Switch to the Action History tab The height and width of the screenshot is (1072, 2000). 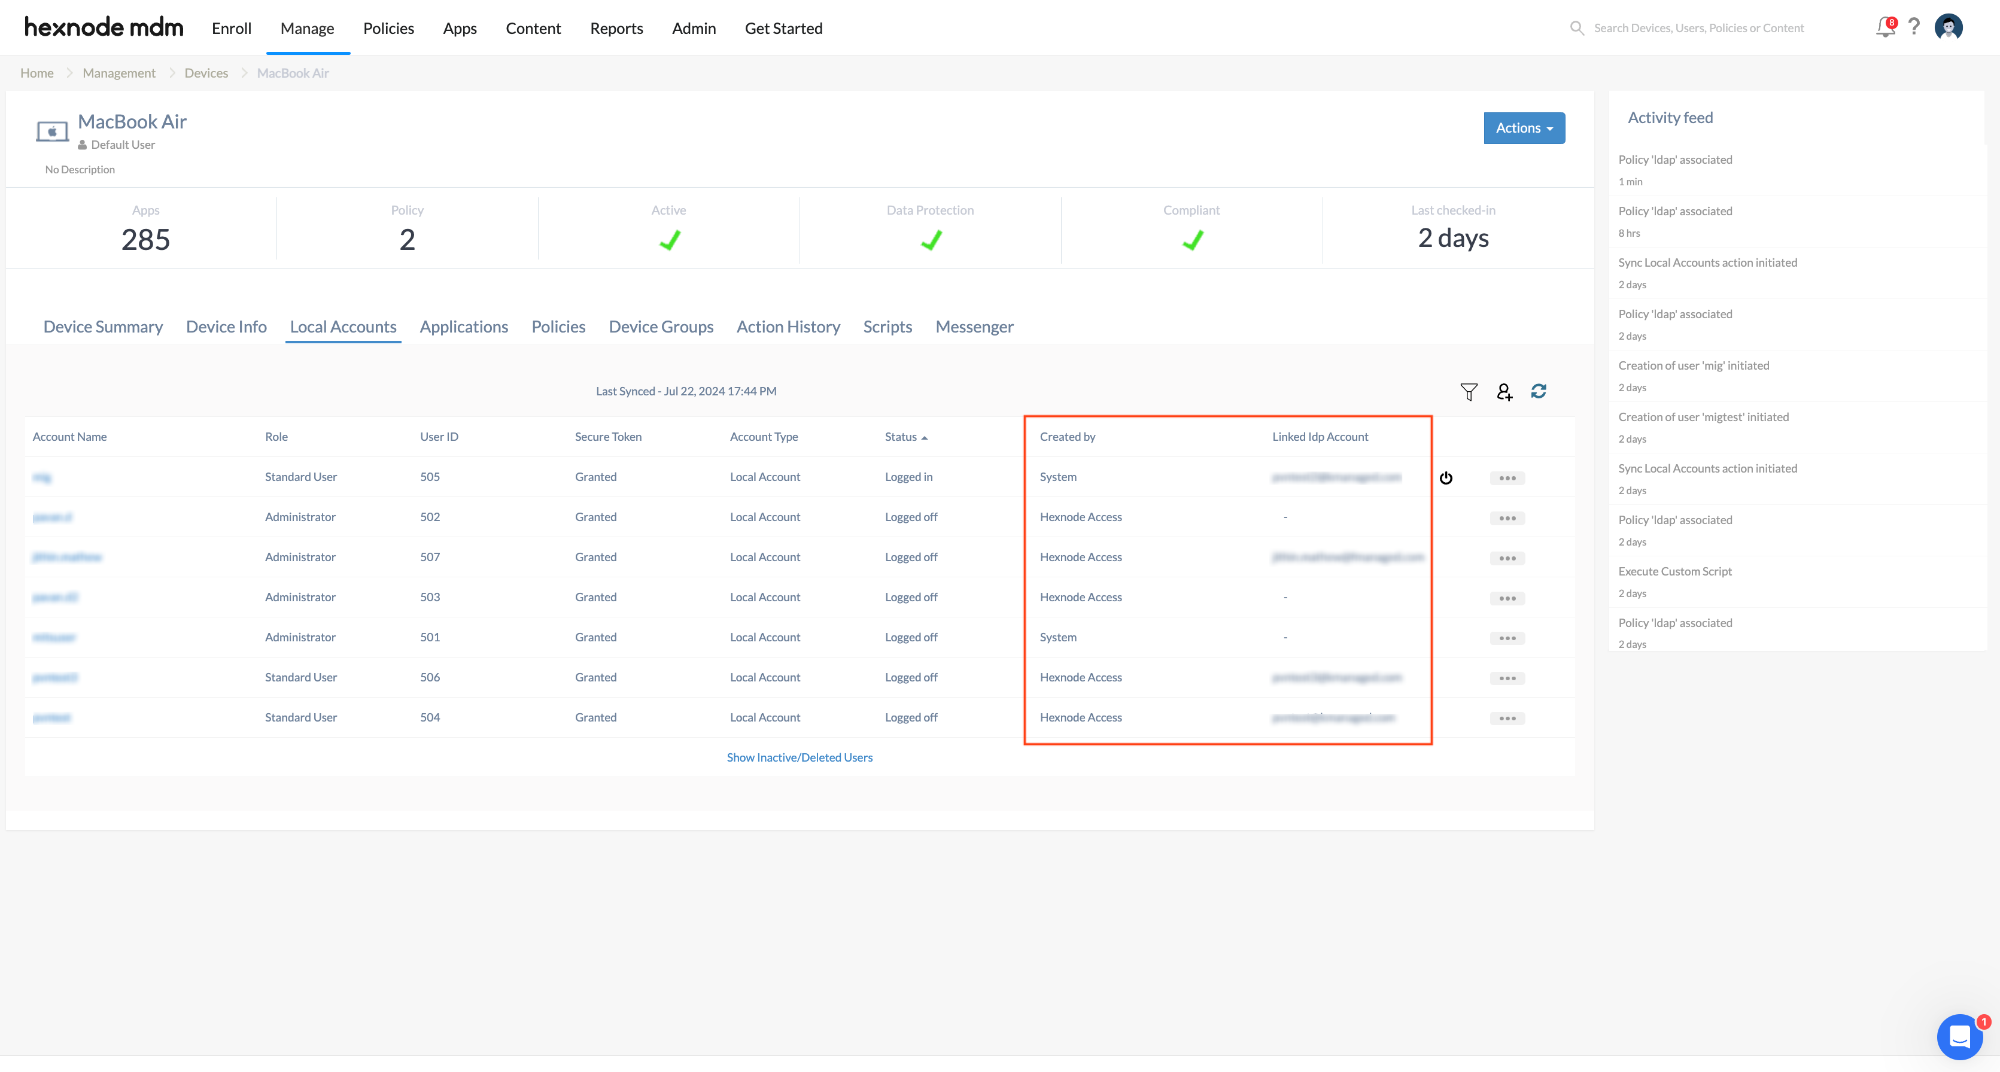(x=788, y=327)
